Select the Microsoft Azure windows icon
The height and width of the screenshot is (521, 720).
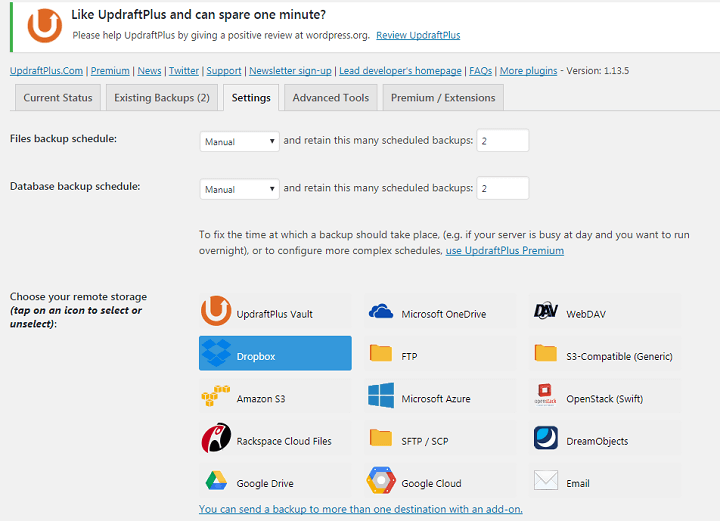click(x=381, y=395)
